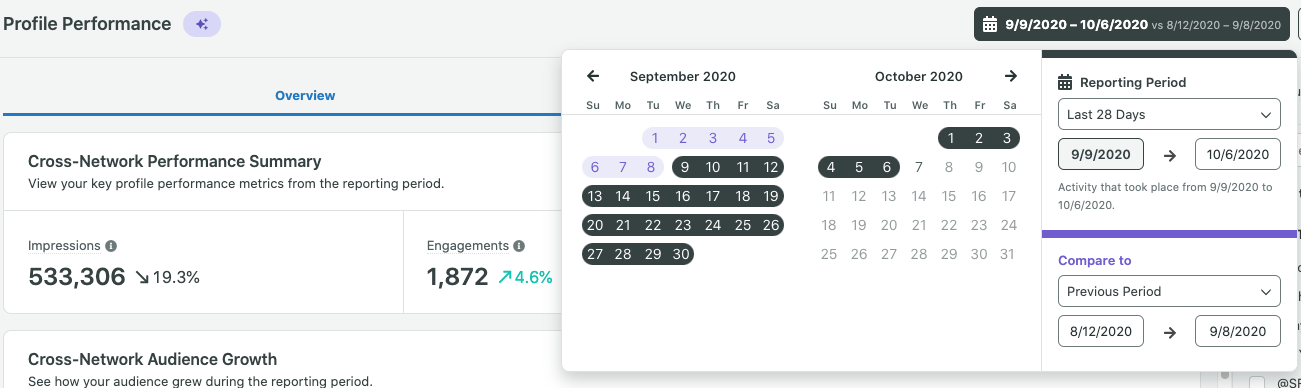Image resolution: width=1301 pixels, height=388 pixels.
Task: Select September 1 in the calendar
Action: pyautogui.click(x=654, y=139)
